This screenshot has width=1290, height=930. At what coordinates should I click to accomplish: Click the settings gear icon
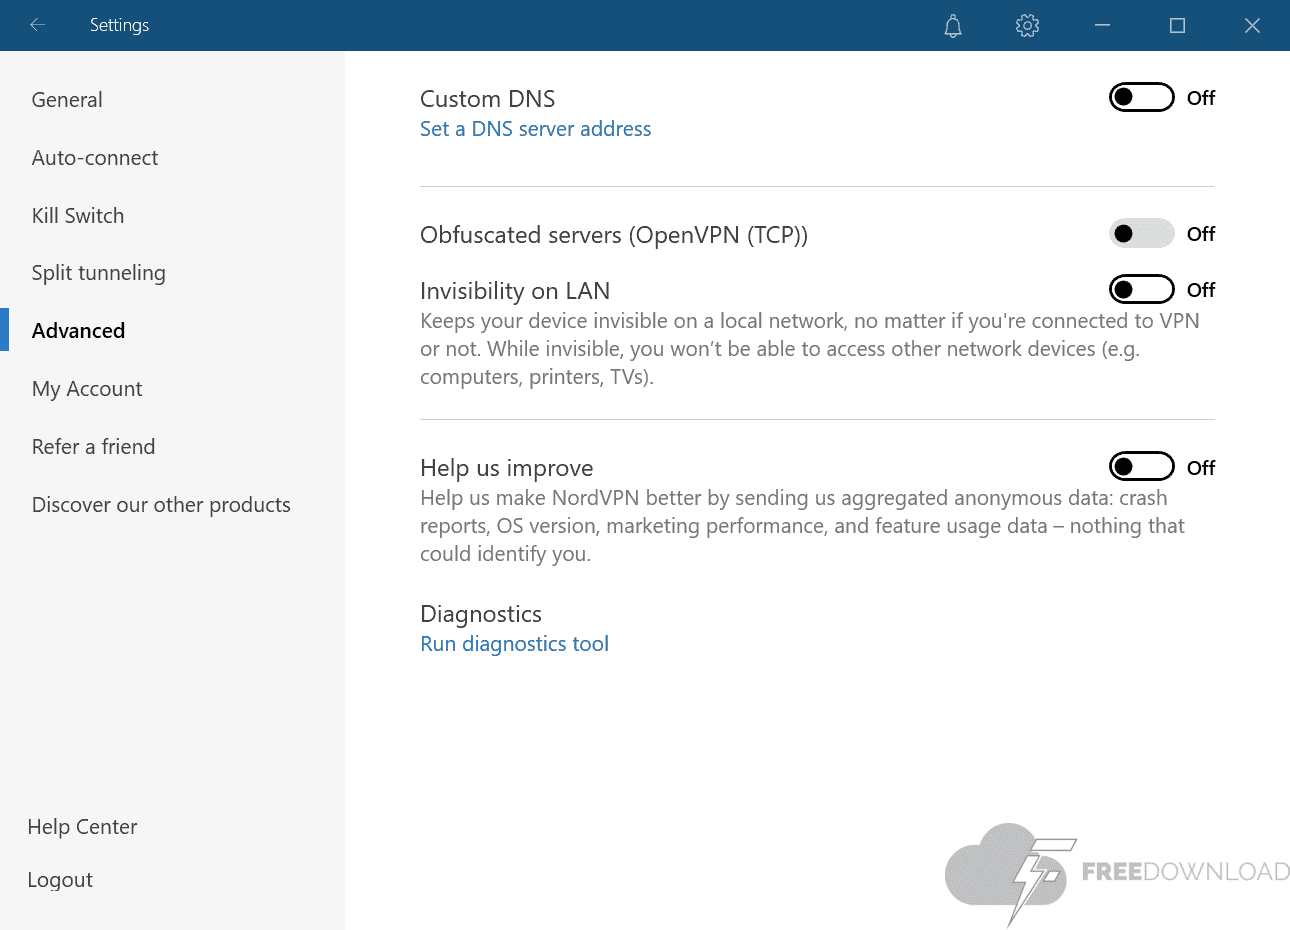1027,26
